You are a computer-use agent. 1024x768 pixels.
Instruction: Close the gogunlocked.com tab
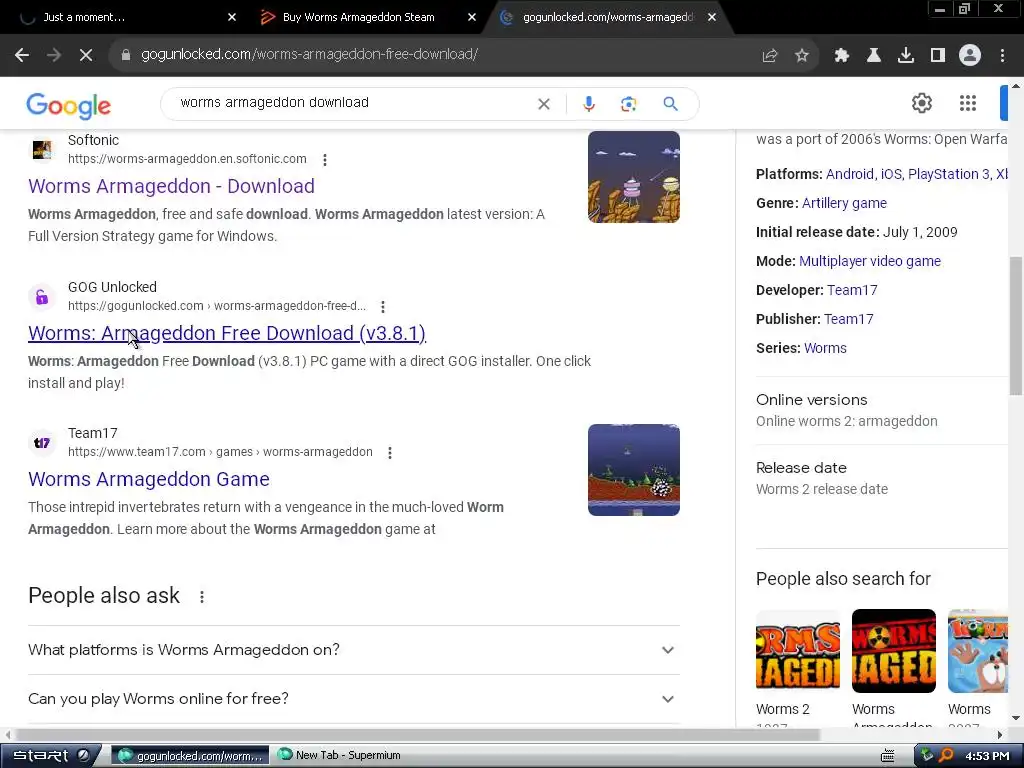coord(712,18)
